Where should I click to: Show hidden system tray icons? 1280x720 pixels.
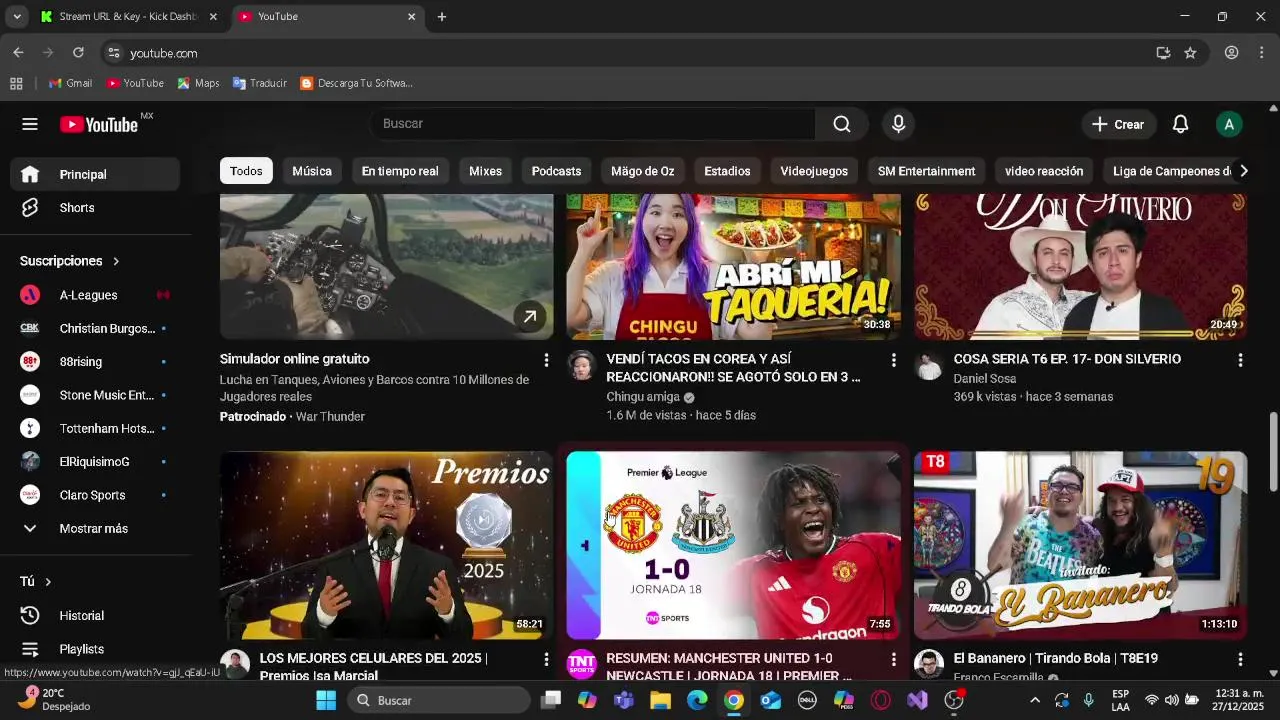[1034, 700]
